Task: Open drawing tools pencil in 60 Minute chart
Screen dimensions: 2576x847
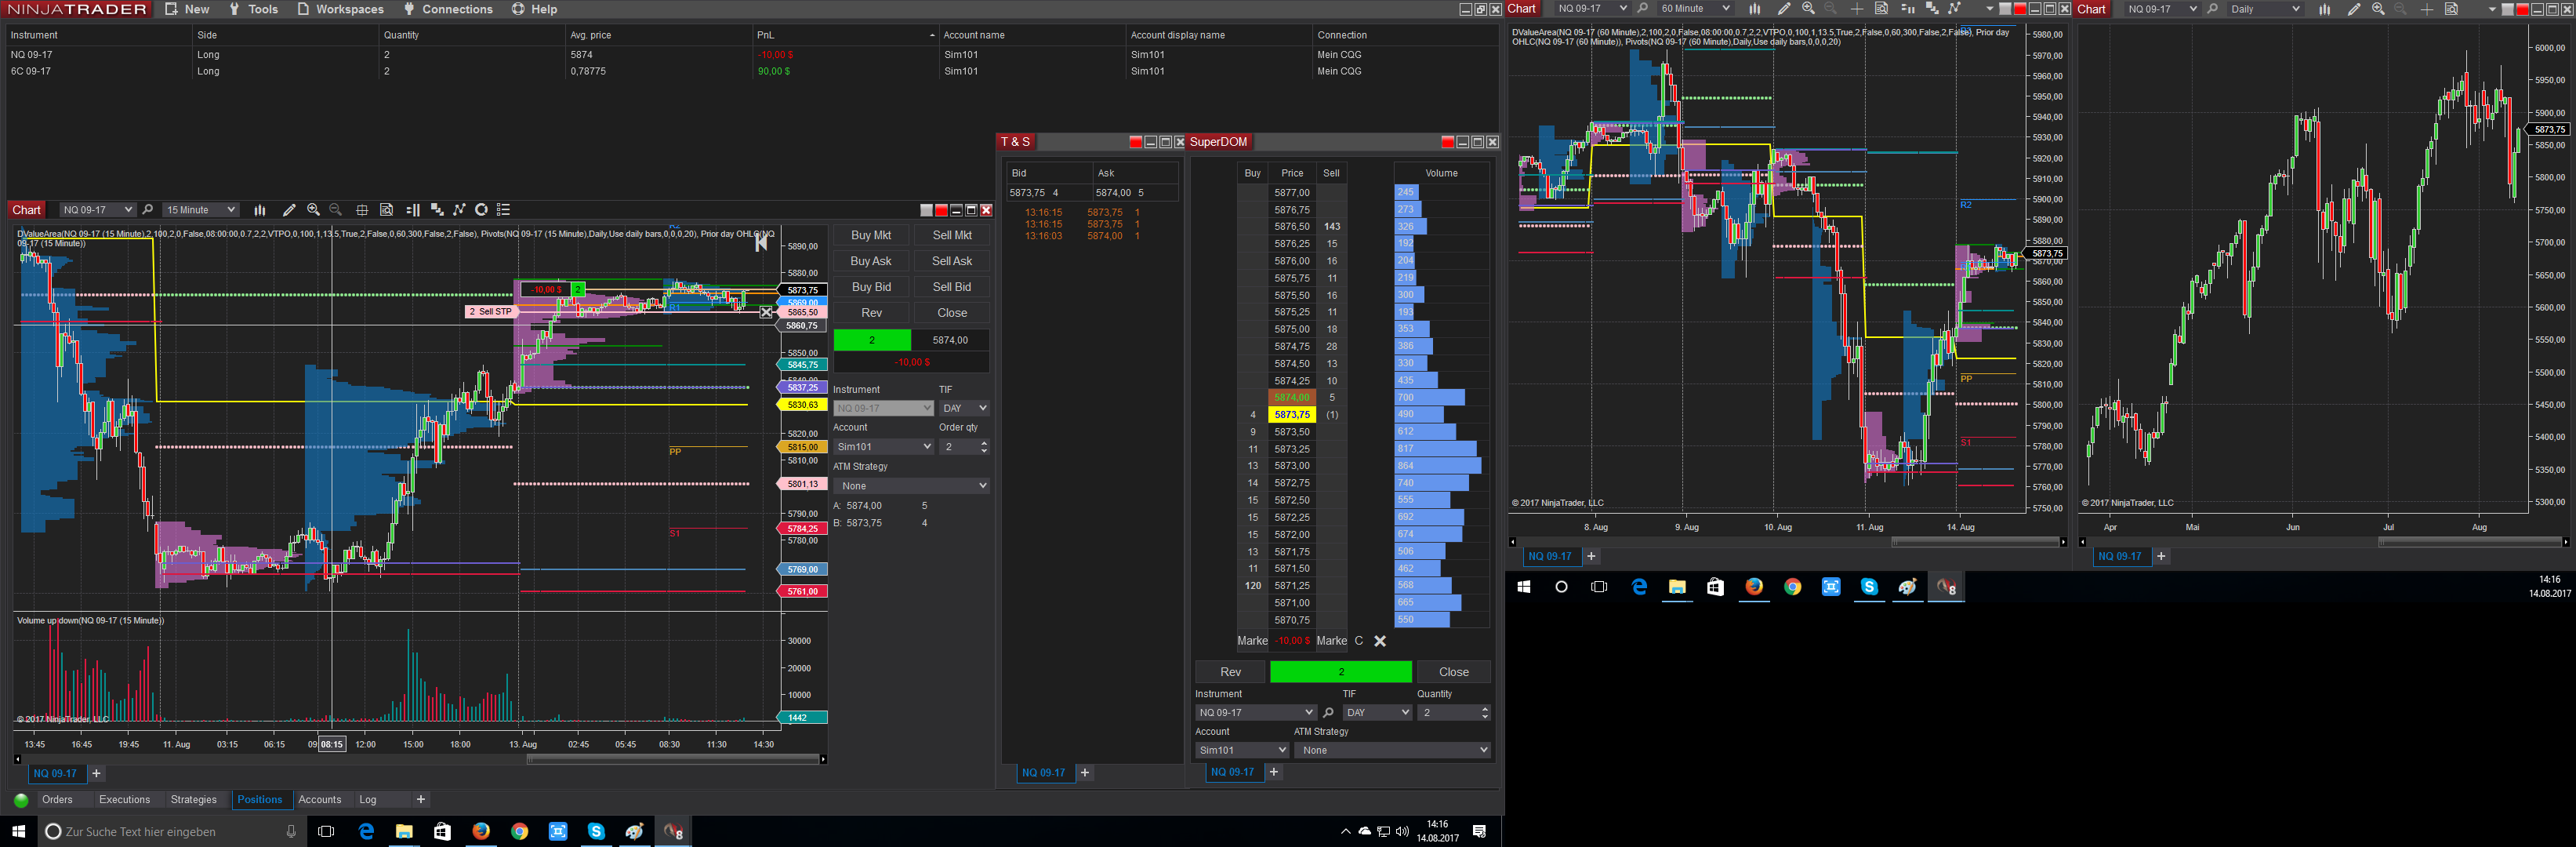Action: pyautogui.click(x=1784, y=9)
